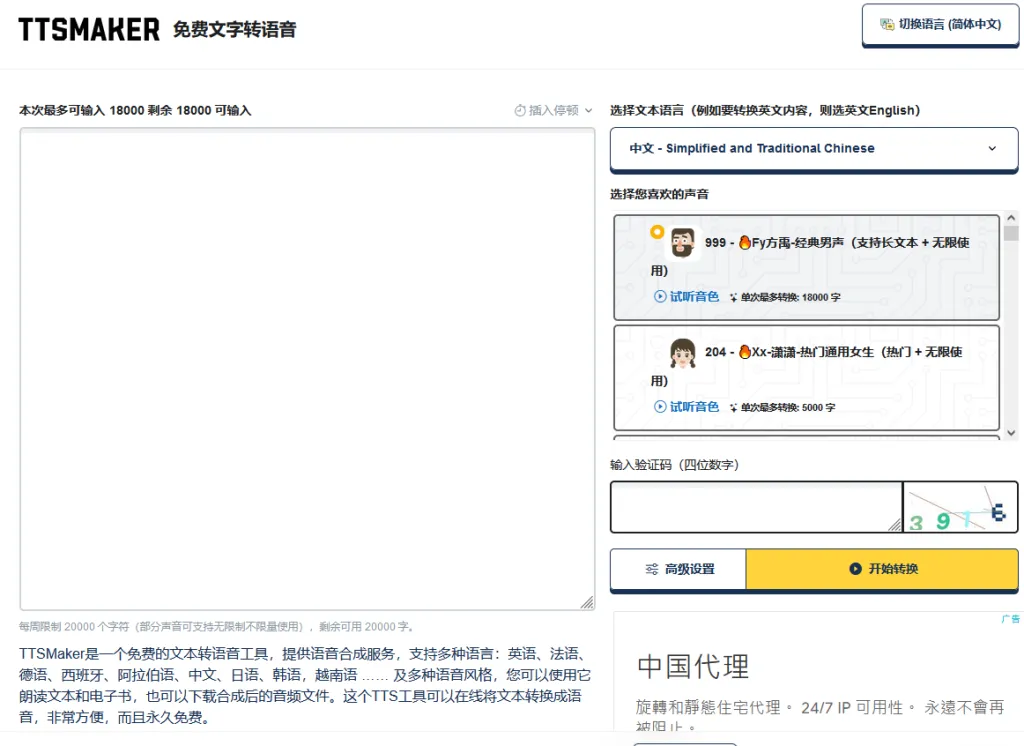
Task: Click the bearded male avatar for voice 999
Action: [x=682, y=243]
